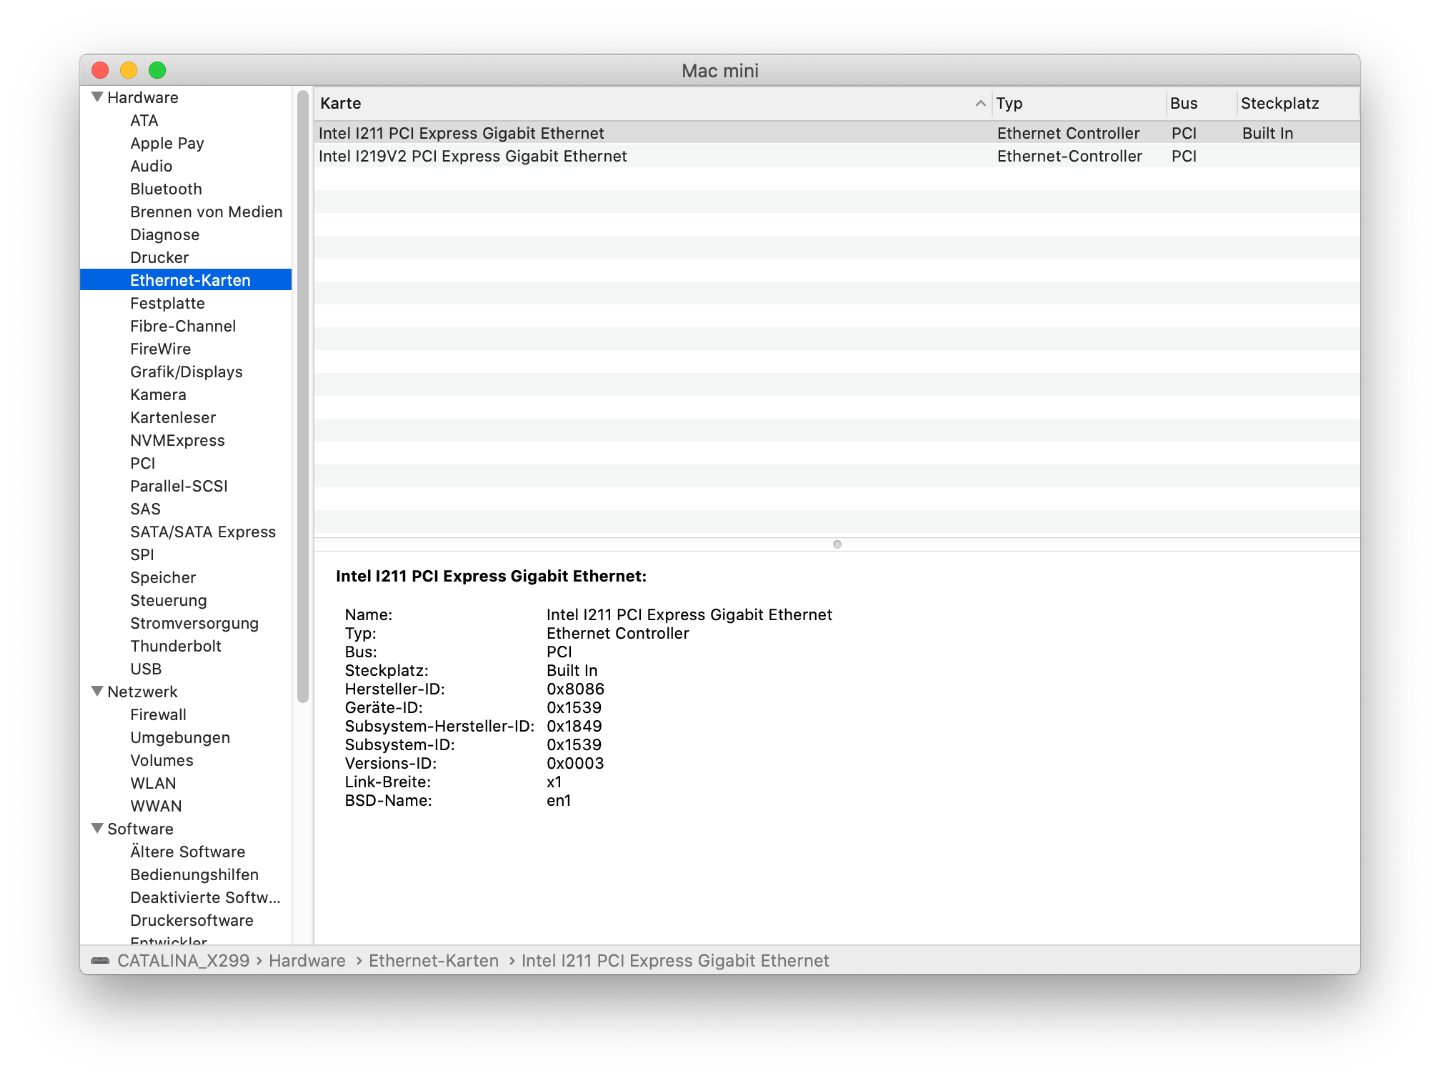Show FireWire information
The height and width of the screenshot is (1080, 1440).
point(160,349)
